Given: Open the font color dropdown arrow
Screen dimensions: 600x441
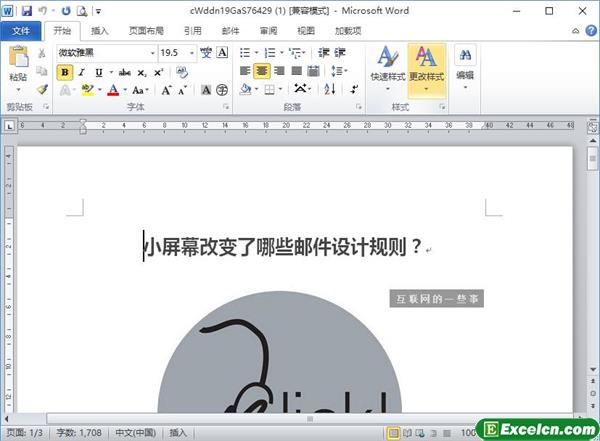Looking at the screenshot, I should [x=126, y=90].
